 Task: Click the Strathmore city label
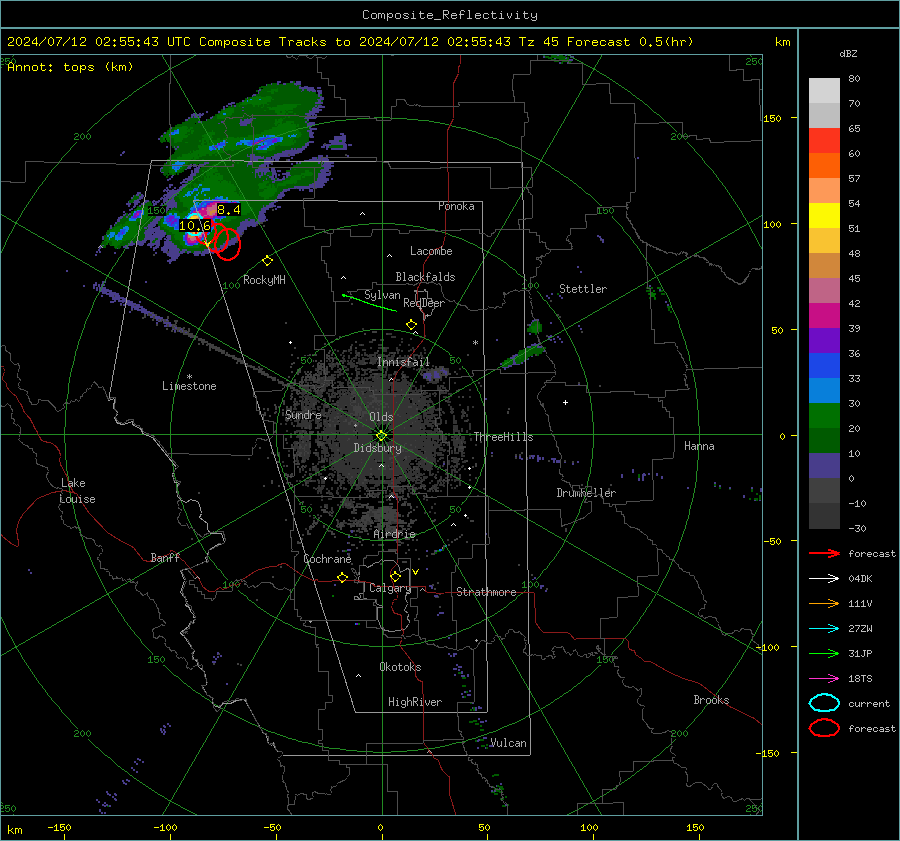486,592
